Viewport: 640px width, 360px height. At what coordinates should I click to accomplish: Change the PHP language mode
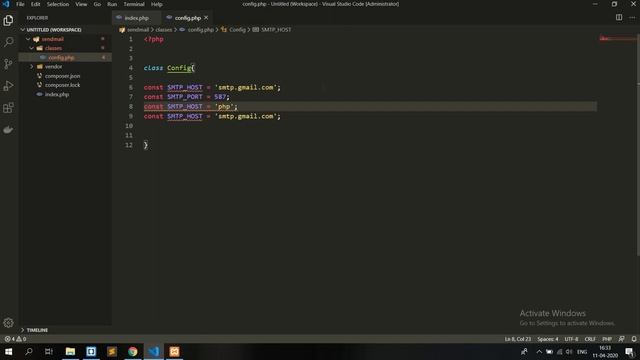point(607,339)
